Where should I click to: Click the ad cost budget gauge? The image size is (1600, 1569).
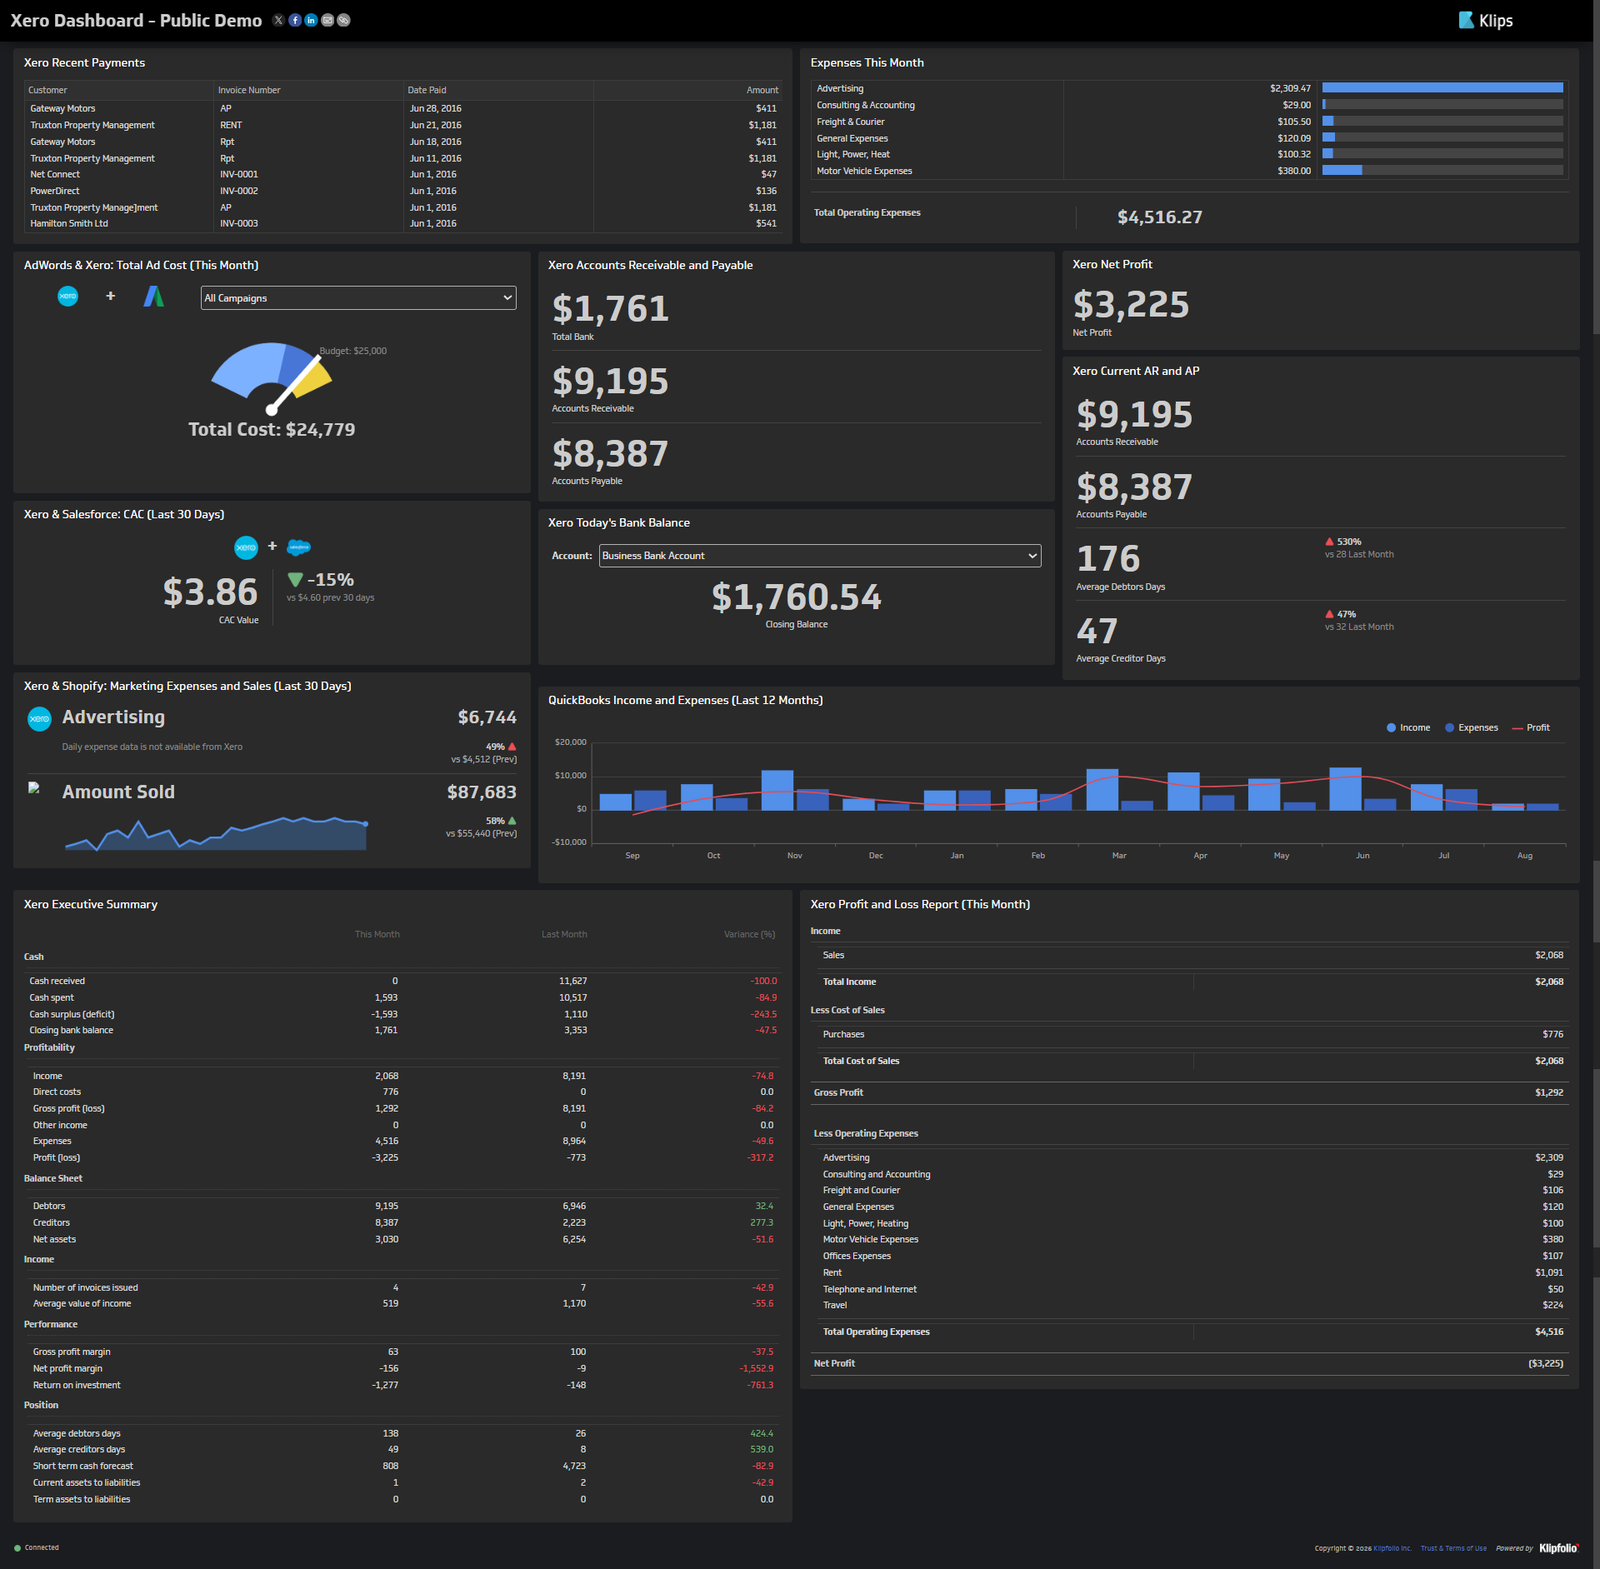(271, 377)
